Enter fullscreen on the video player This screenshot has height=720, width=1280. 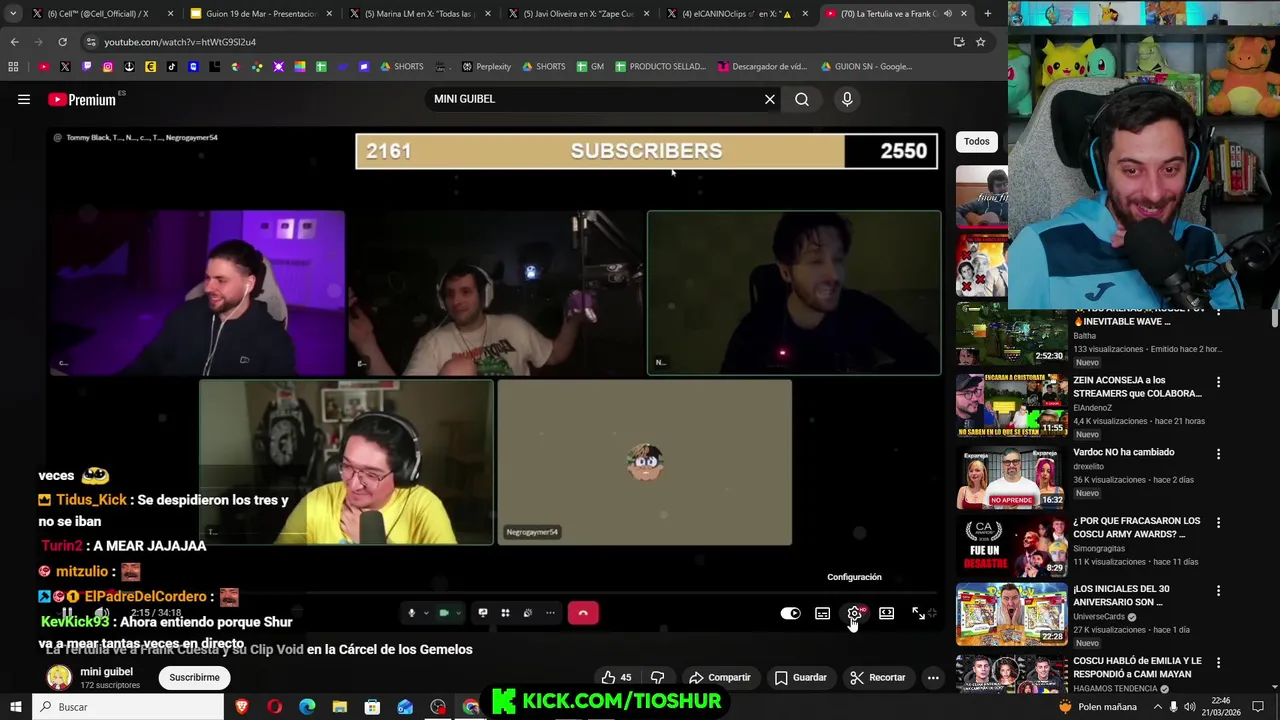pos(918,613)
